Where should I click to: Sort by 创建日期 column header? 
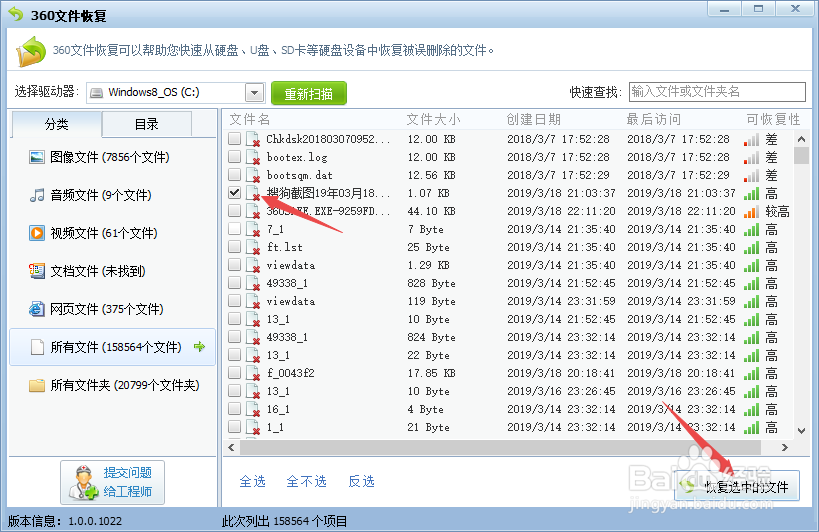coord(533,120)
